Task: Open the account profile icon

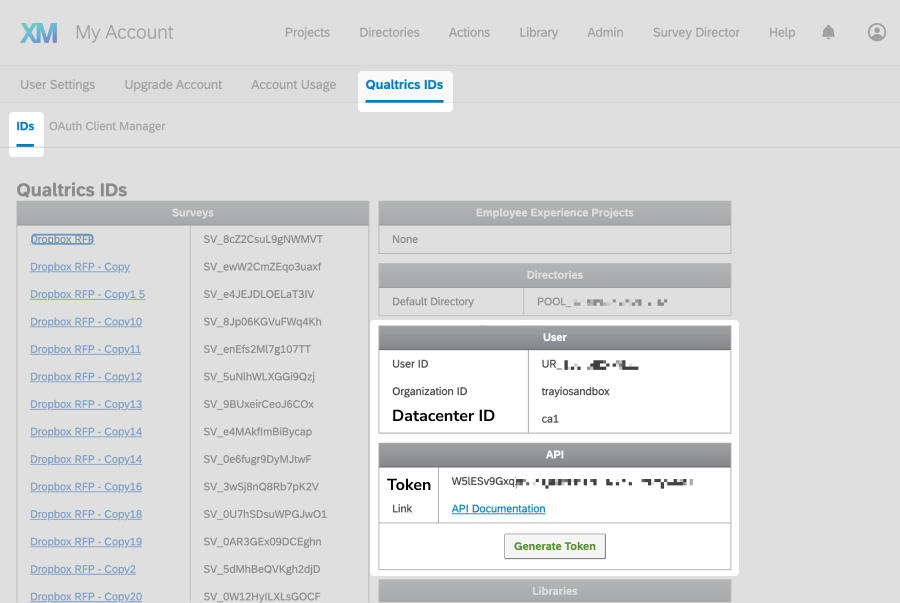Action: tap(876, 31)
